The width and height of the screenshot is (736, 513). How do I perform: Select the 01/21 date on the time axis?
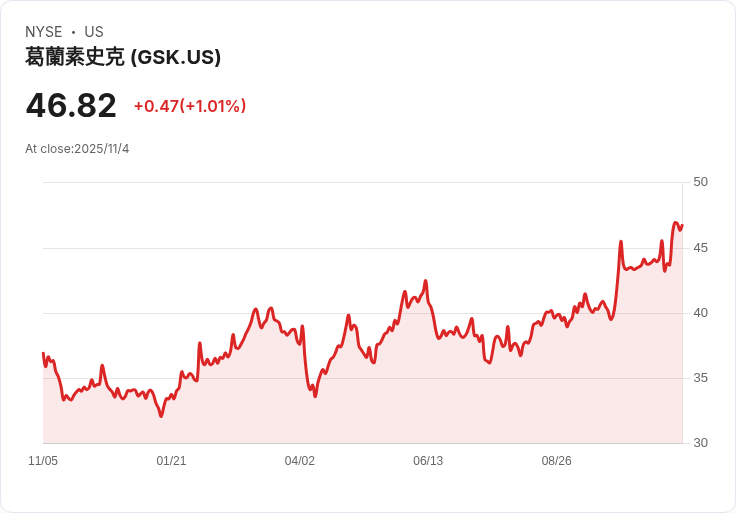coord(171,461)
